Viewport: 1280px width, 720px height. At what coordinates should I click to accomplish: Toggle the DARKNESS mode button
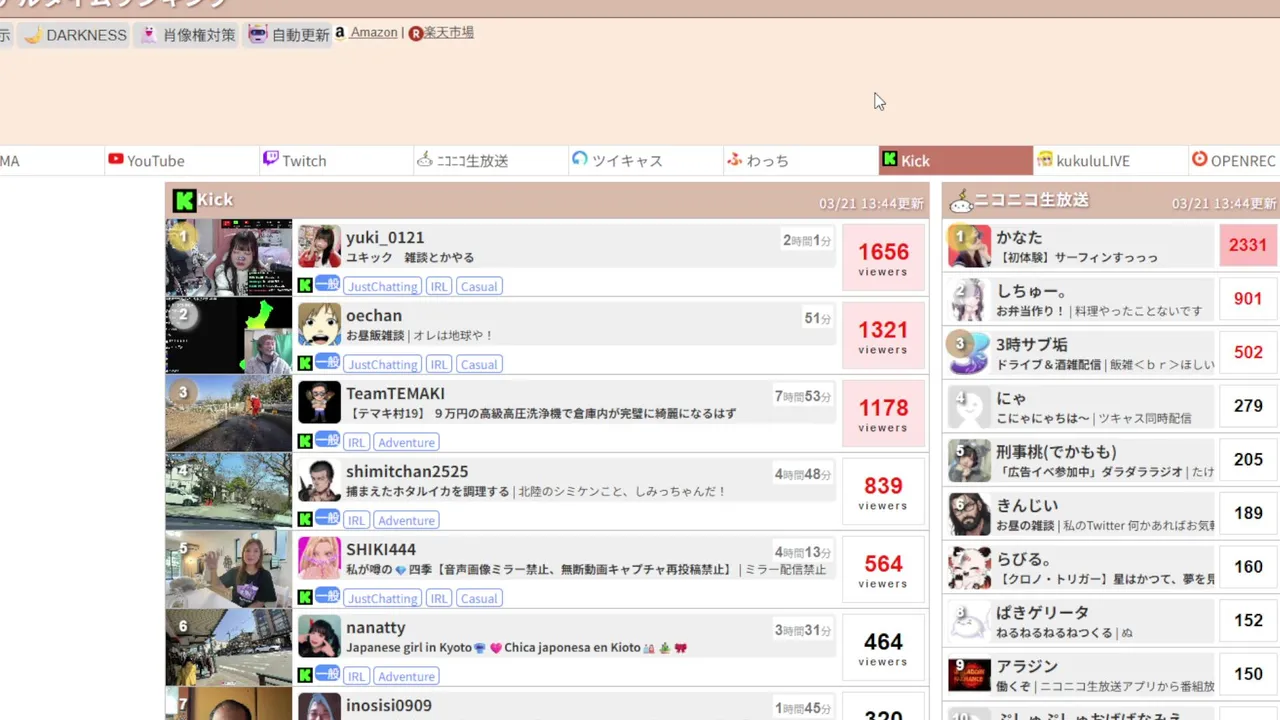75,35
